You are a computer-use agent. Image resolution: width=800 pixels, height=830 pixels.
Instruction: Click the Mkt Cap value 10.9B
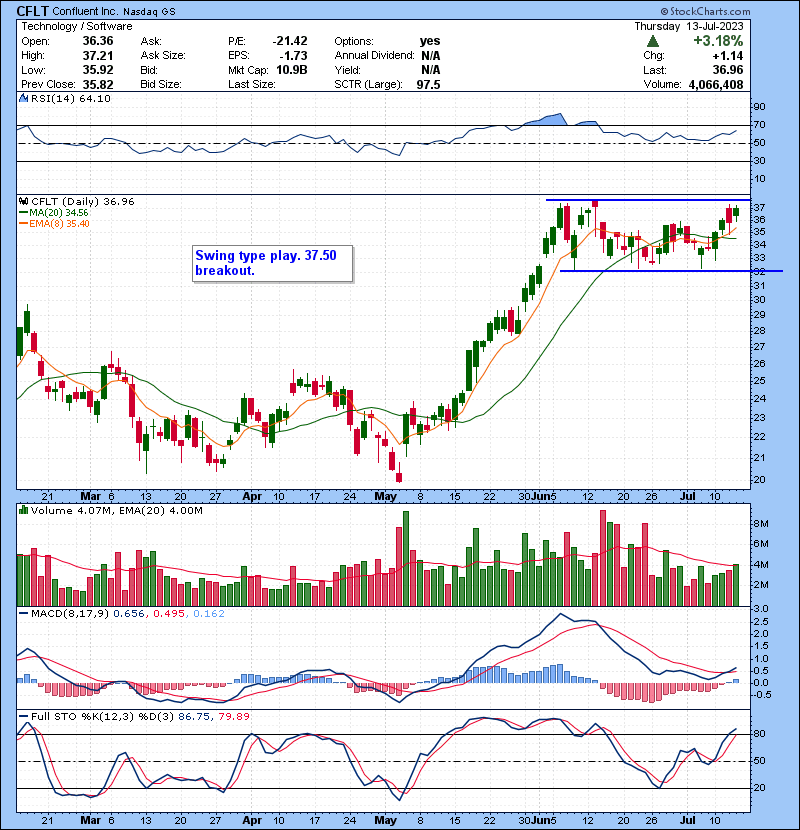coord(292,70)
